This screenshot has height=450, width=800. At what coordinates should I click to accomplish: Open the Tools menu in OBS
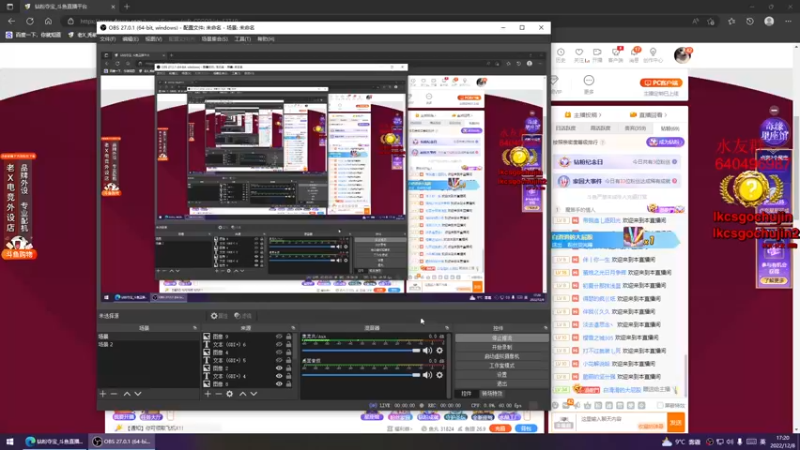[242, 39]
